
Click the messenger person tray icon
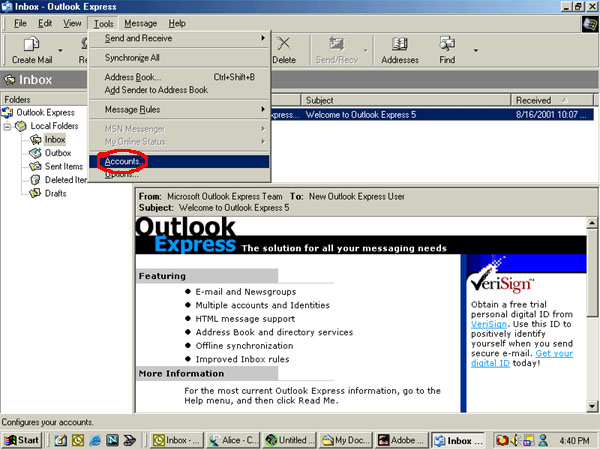coord(542,440)
